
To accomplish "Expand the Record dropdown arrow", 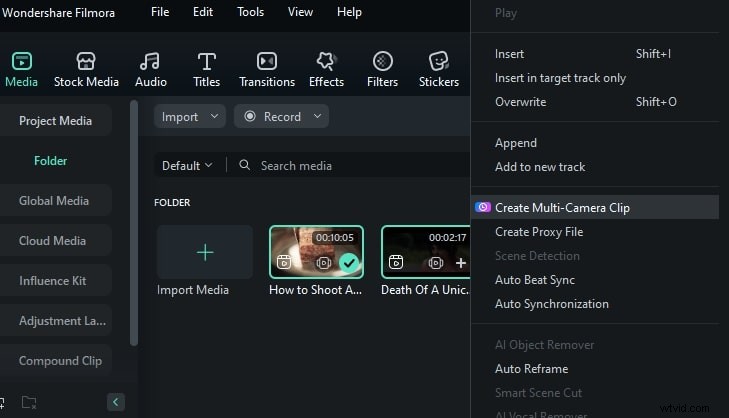I will click(318, 116).
